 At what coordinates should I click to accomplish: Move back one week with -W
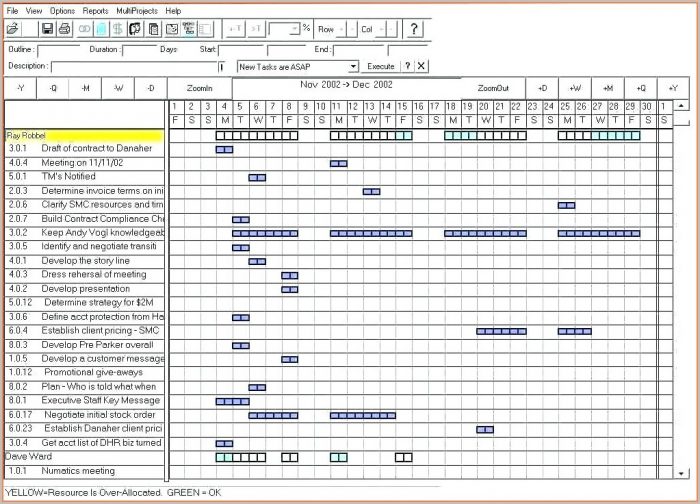coord(118,88)
